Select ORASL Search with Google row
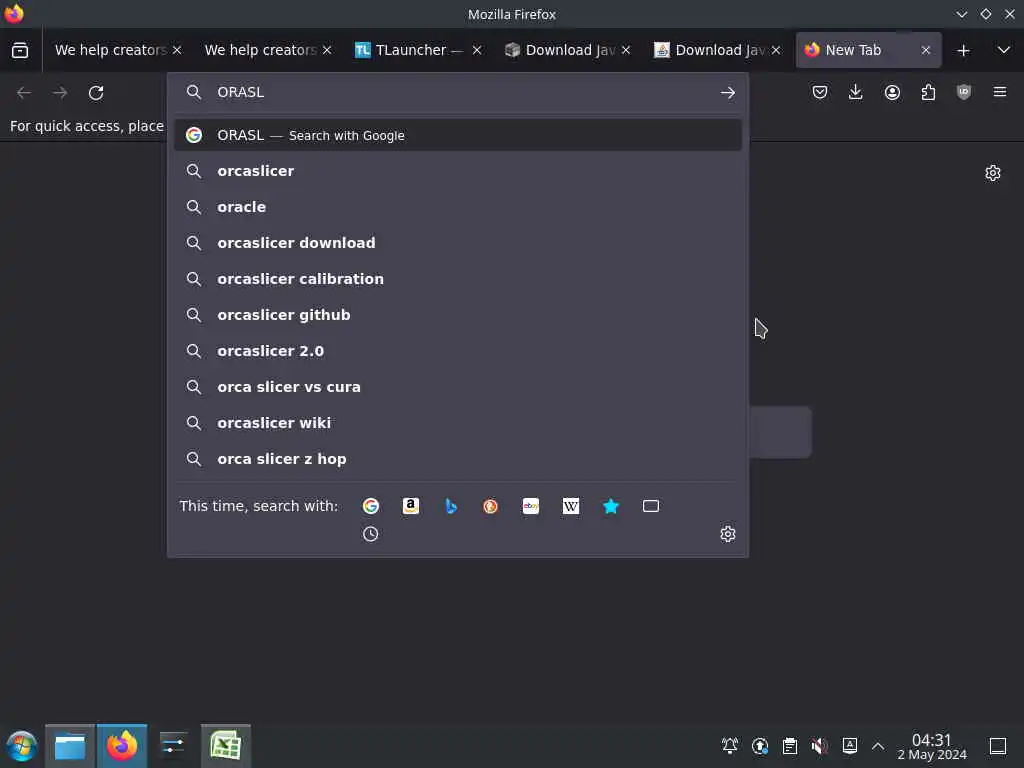The width and height of the screenshot is (1024, 768). [458, 135]
